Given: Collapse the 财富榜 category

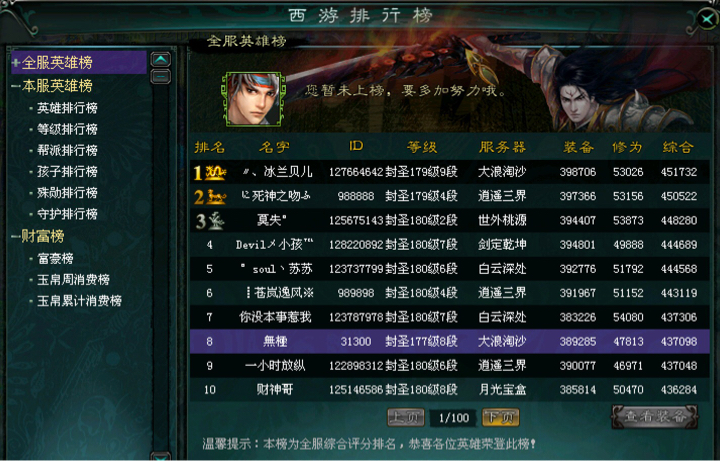Looking at the screenshot, I should [16, 237].
